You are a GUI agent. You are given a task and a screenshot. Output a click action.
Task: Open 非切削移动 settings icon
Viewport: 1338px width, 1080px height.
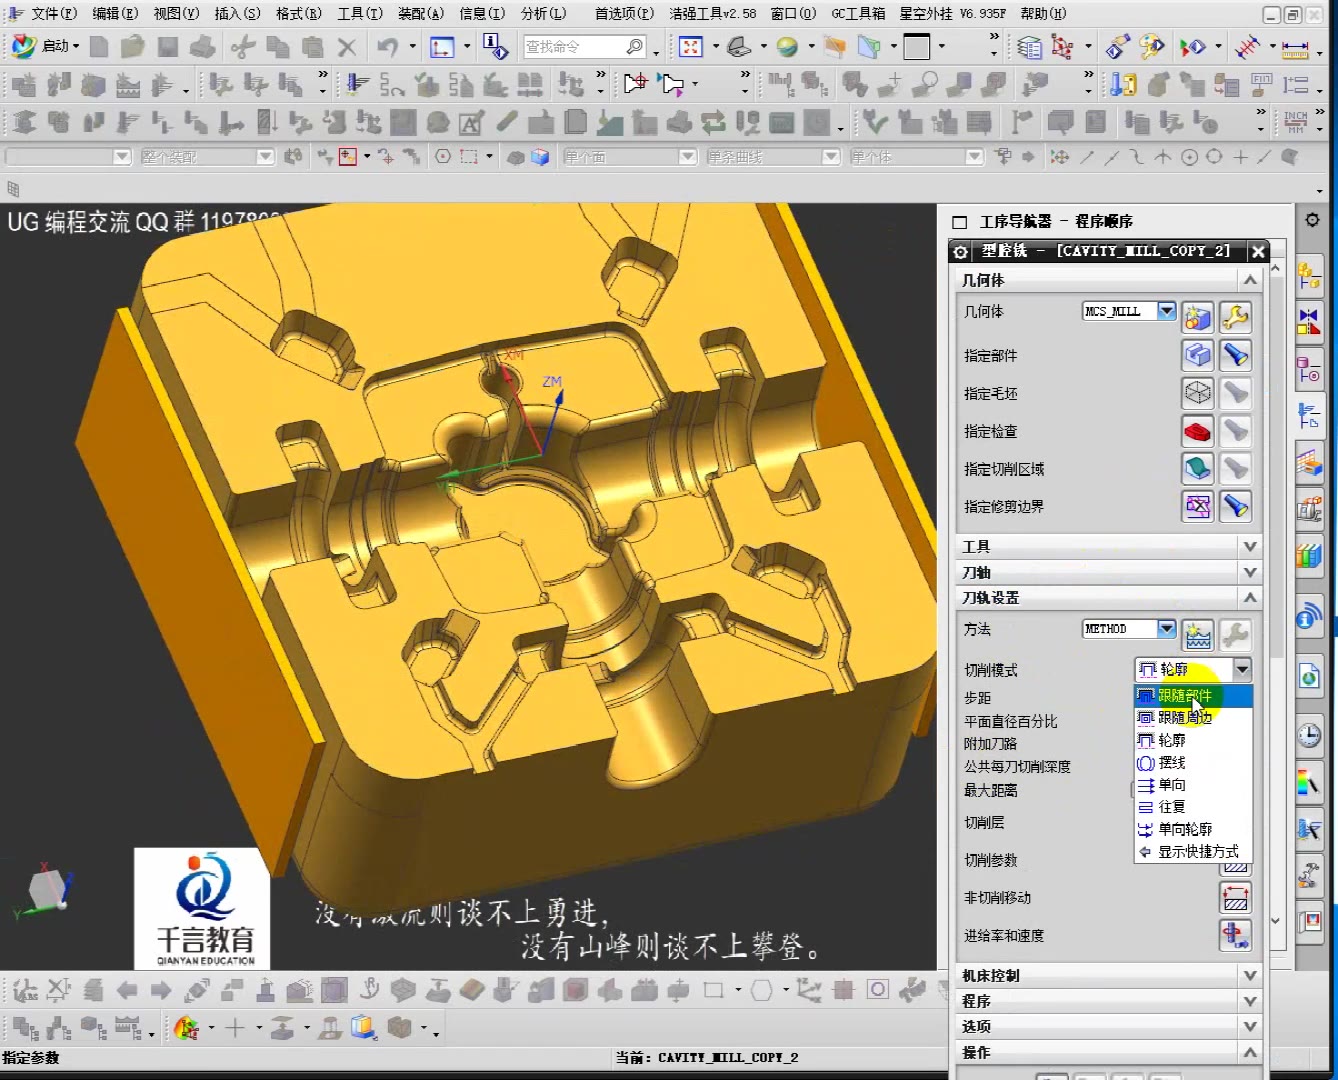[1235, 898]
